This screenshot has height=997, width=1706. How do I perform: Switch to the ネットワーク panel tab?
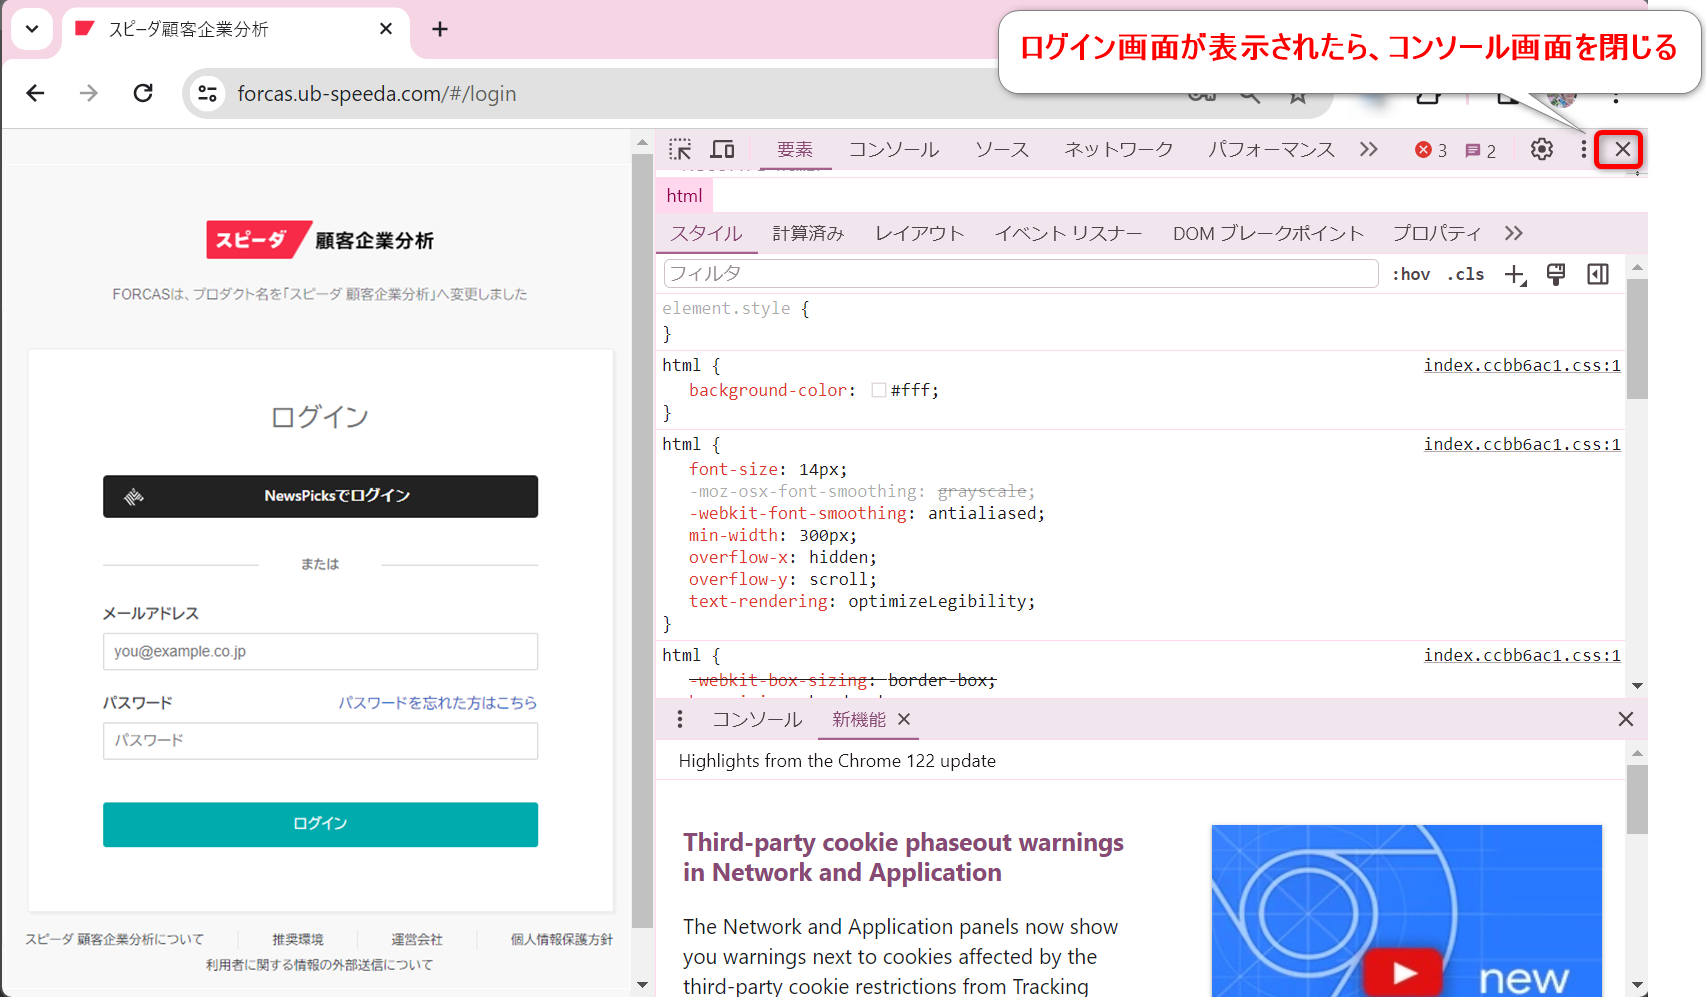pyautogui.click(x=1118, y=150)
